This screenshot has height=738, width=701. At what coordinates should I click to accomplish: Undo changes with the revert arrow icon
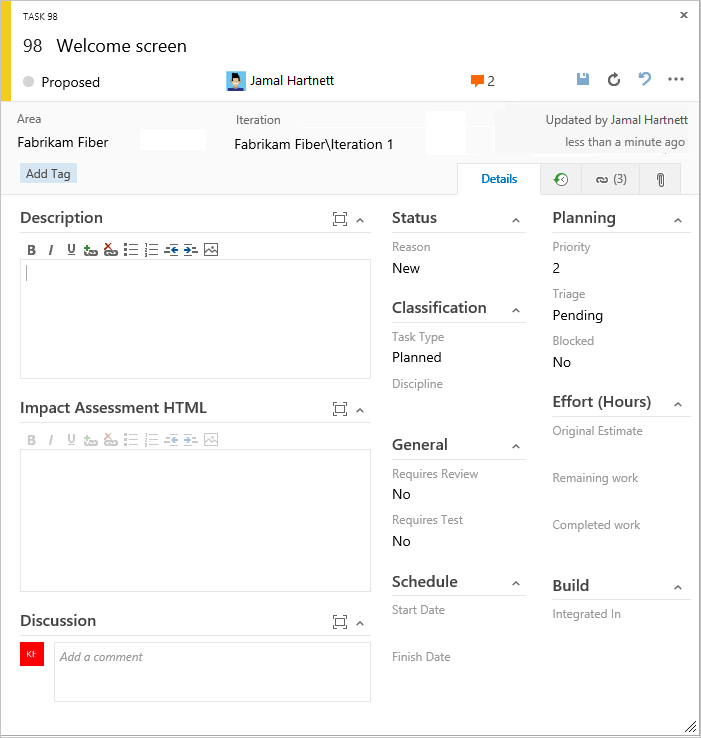point(645,79)
